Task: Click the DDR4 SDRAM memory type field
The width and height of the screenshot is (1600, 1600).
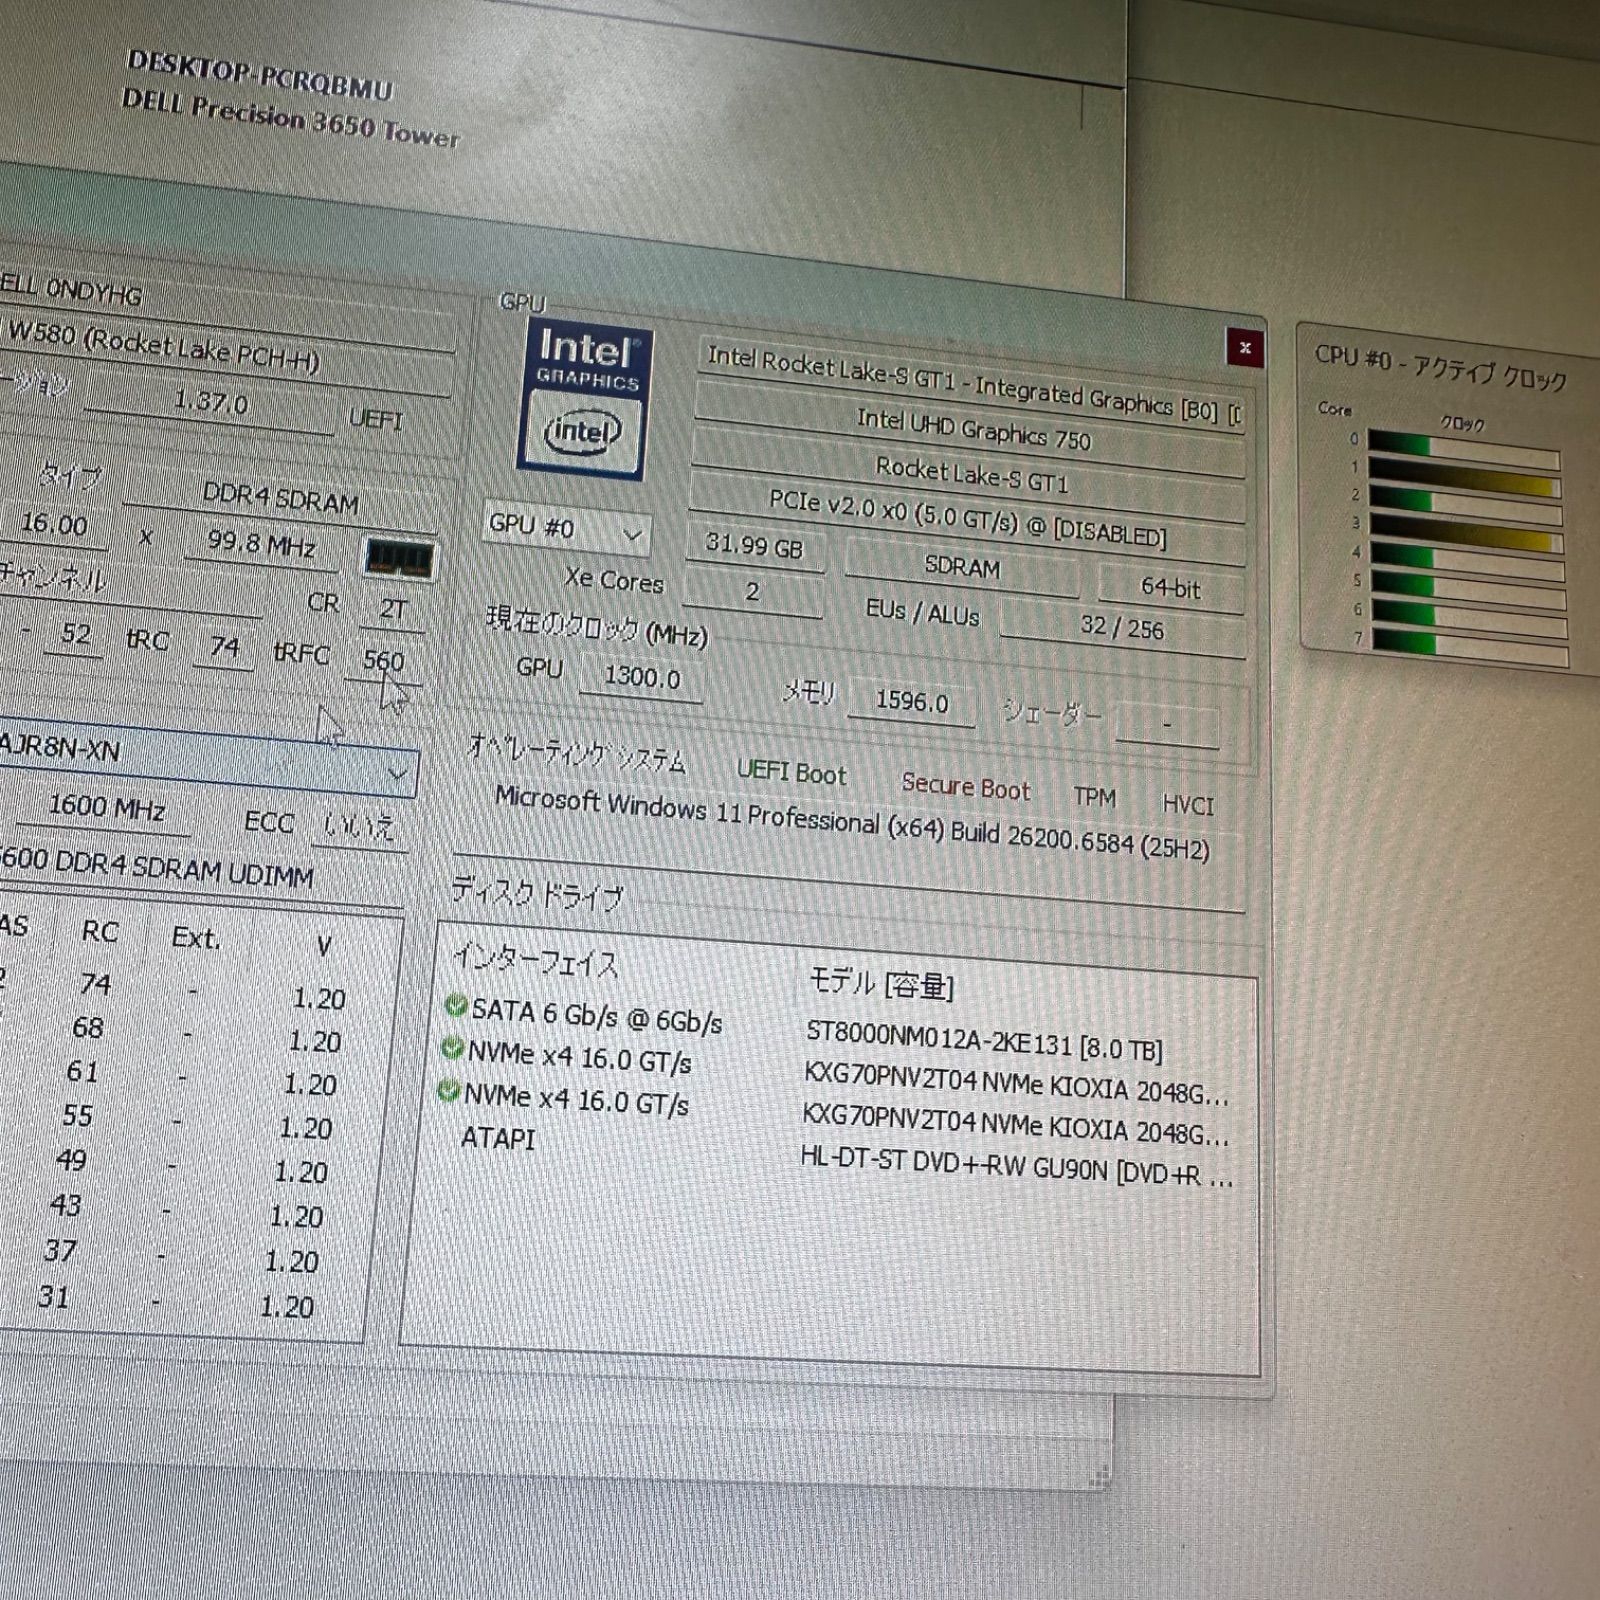Action: [281, 497]
